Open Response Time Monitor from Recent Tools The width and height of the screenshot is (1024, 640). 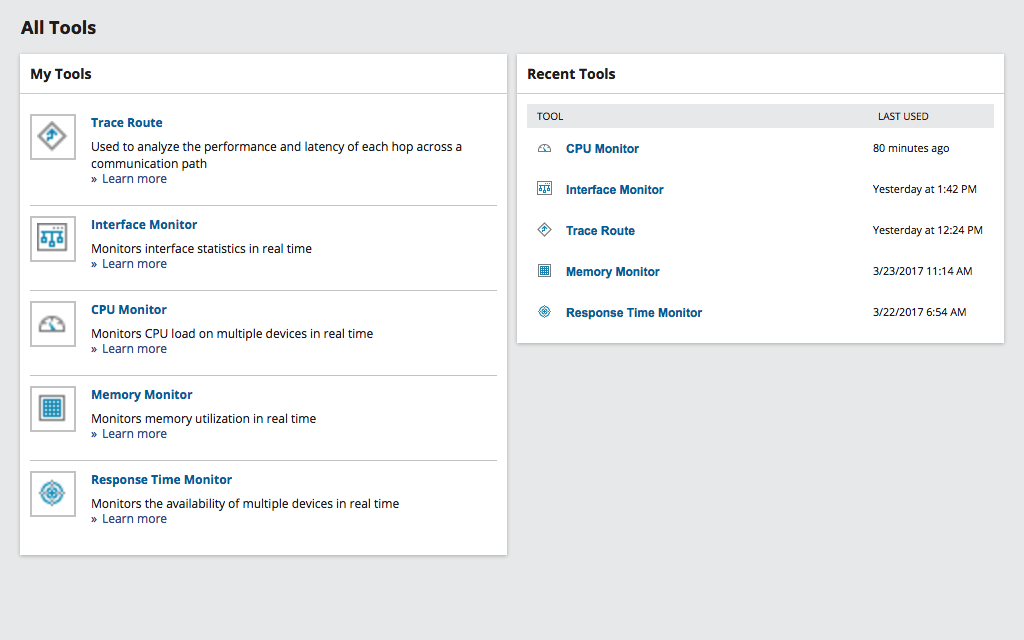pos(634,312)
